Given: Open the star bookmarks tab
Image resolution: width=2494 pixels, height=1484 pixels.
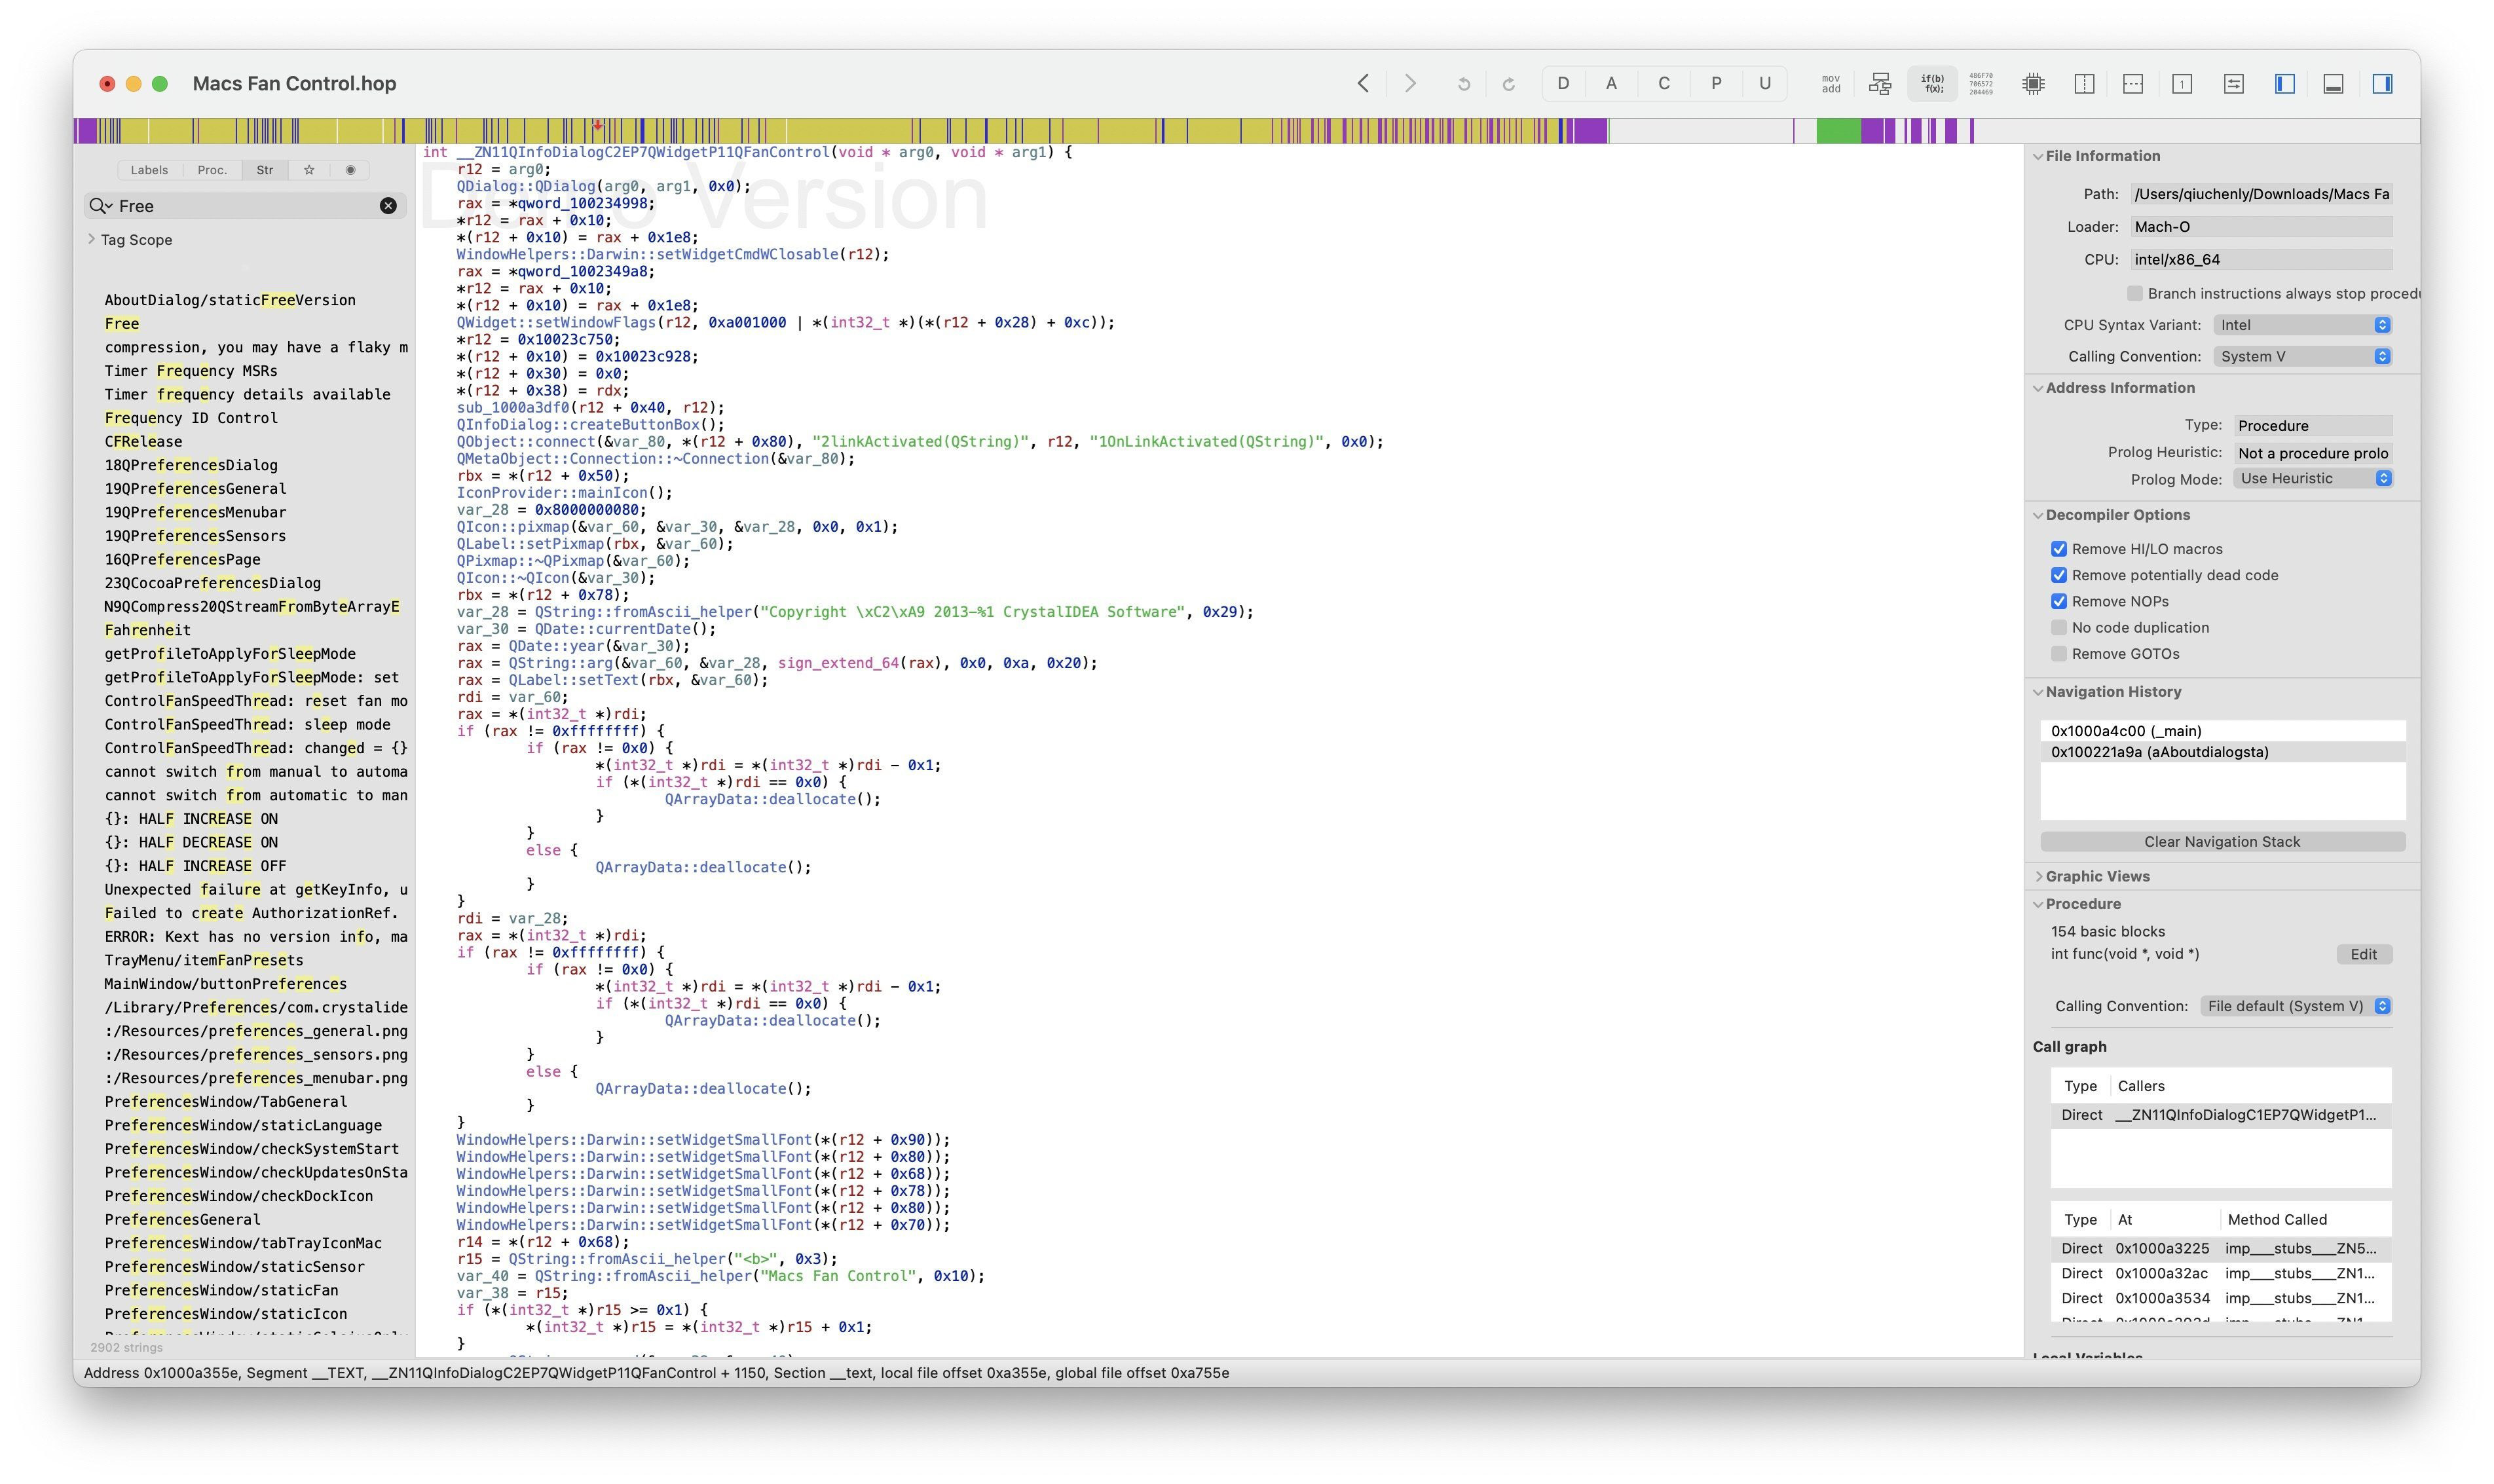Looking at the screenshot, I should (x=309, y=170).
